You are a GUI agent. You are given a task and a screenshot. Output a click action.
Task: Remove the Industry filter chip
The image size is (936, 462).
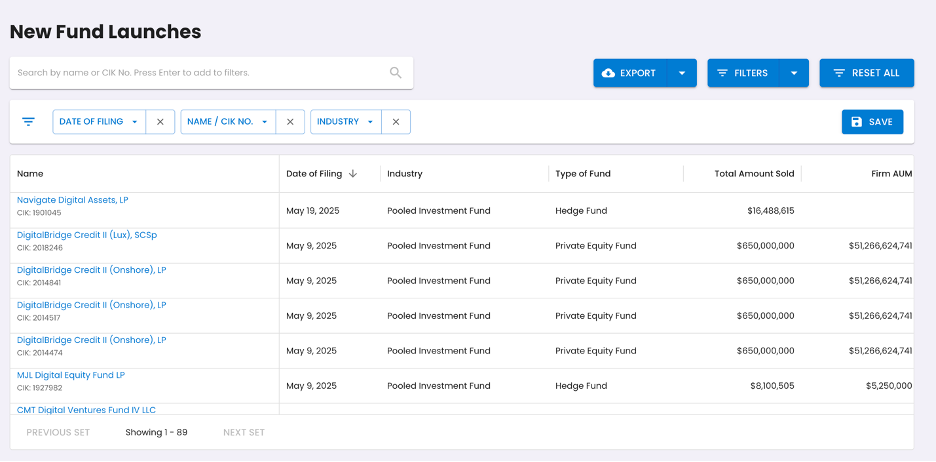click(396, 122)
